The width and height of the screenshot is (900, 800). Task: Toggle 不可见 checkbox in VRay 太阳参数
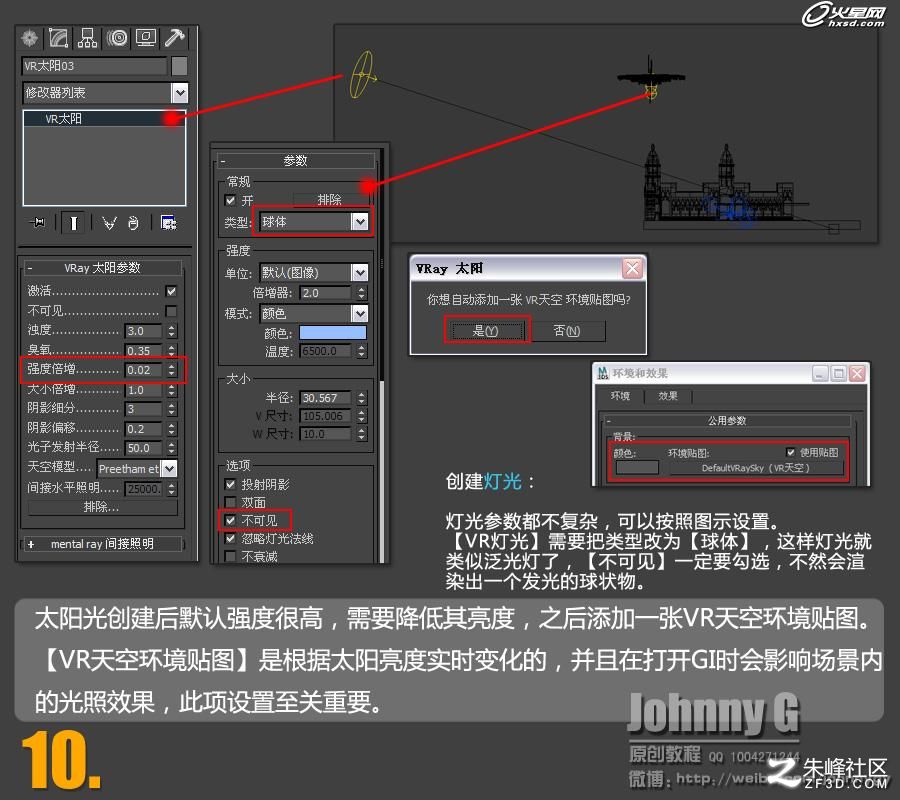point(171,310)
